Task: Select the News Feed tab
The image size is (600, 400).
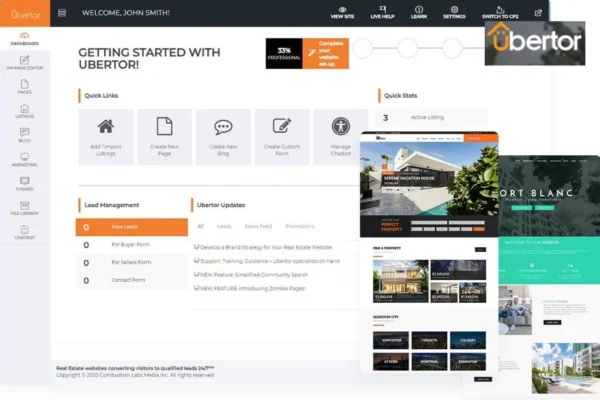Action: (x=258, y=226)
